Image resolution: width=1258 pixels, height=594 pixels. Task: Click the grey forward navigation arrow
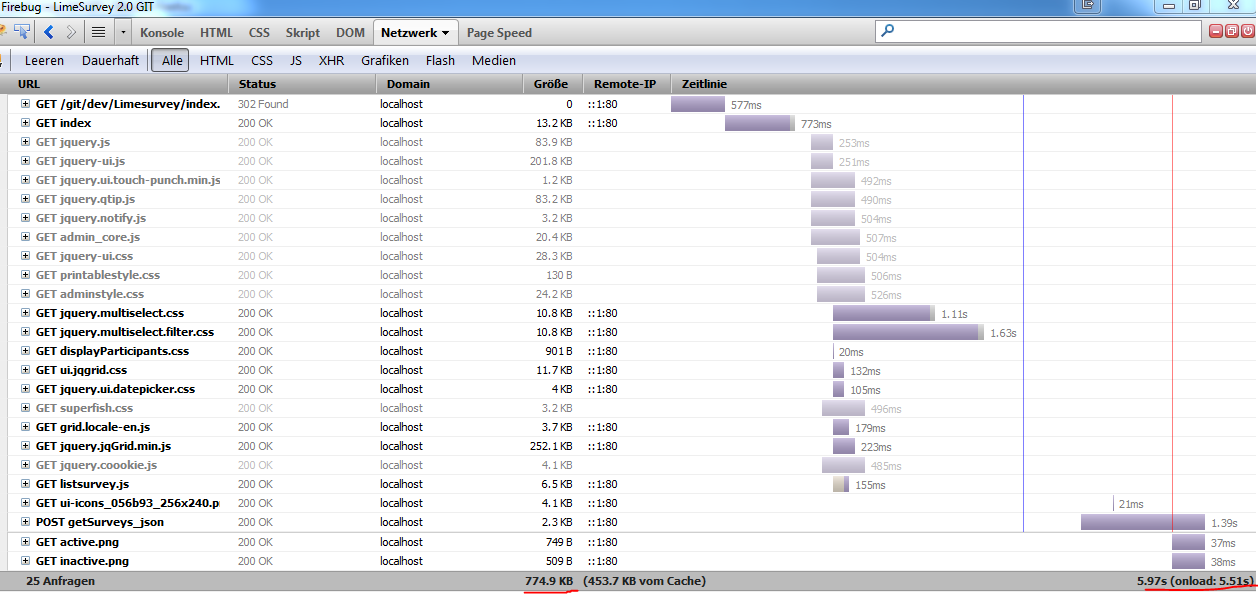(x=70, y=32)
